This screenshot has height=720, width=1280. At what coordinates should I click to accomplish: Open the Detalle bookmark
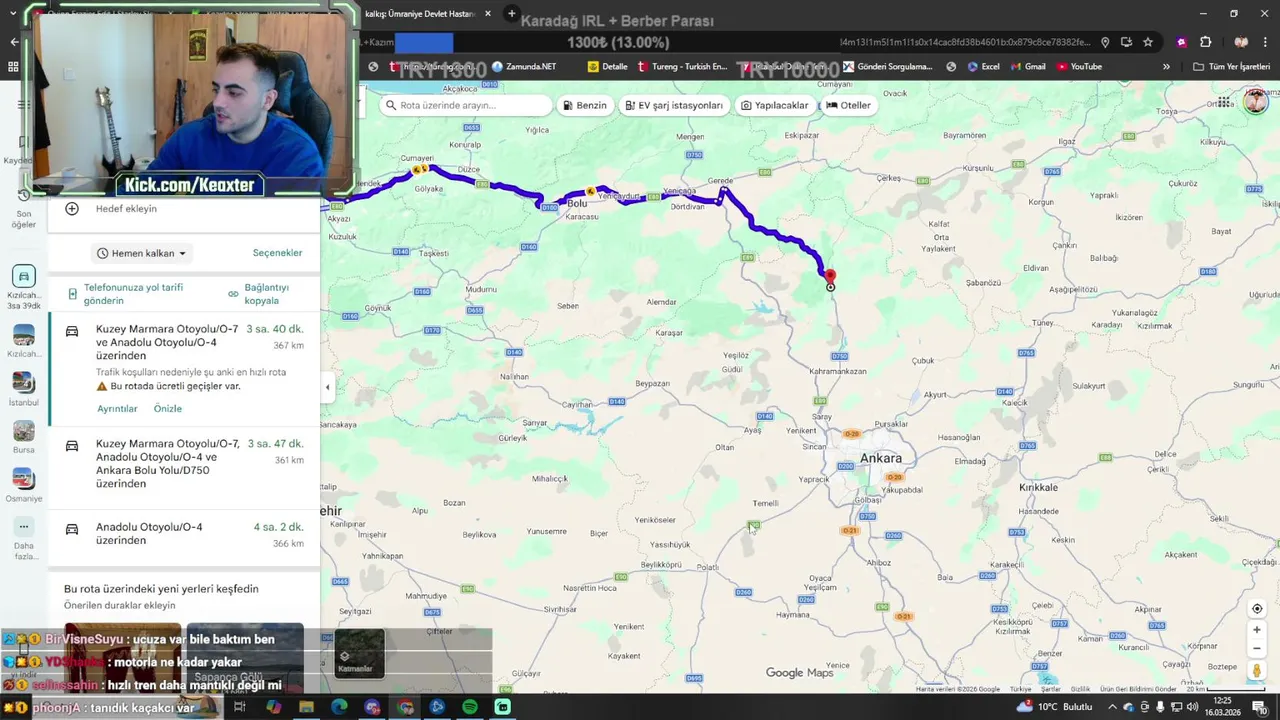coord(608,67)
